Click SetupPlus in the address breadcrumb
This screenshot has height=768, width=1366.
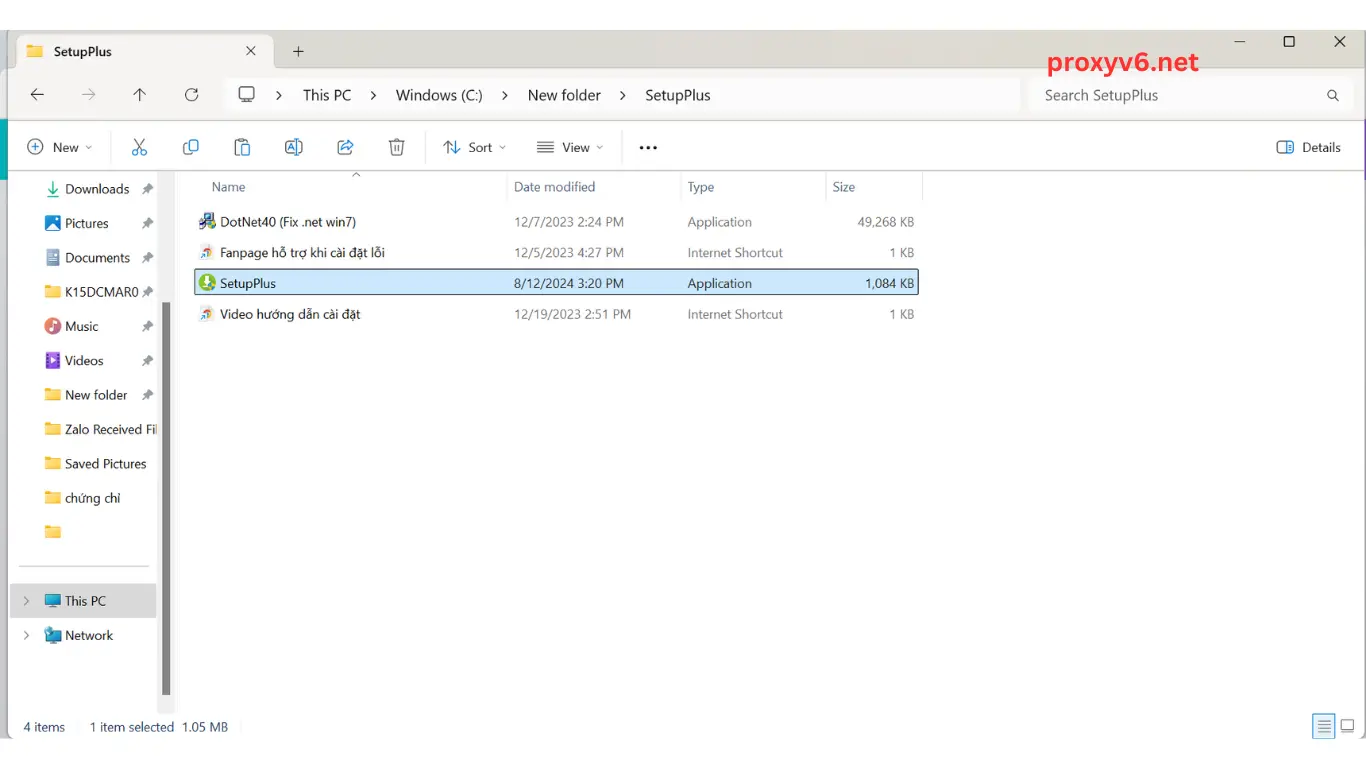(x=678, y=95)
